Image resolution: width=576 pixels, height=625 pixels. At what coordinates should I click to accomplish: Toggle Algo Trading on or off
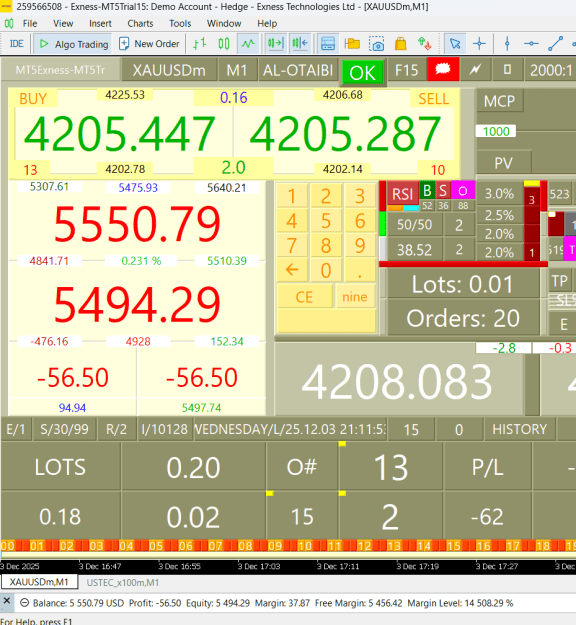point(74,44)
